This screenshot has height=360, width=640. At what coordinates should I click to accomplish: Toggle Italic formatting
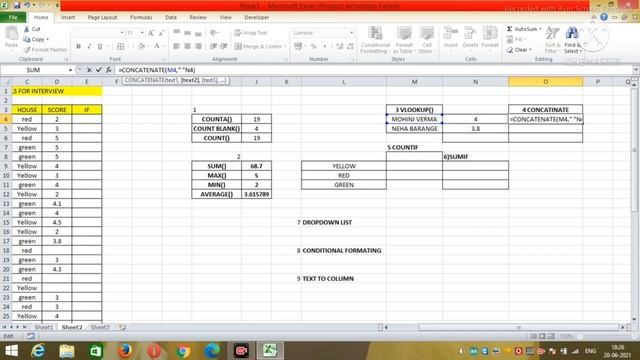(x=89, y=47)
